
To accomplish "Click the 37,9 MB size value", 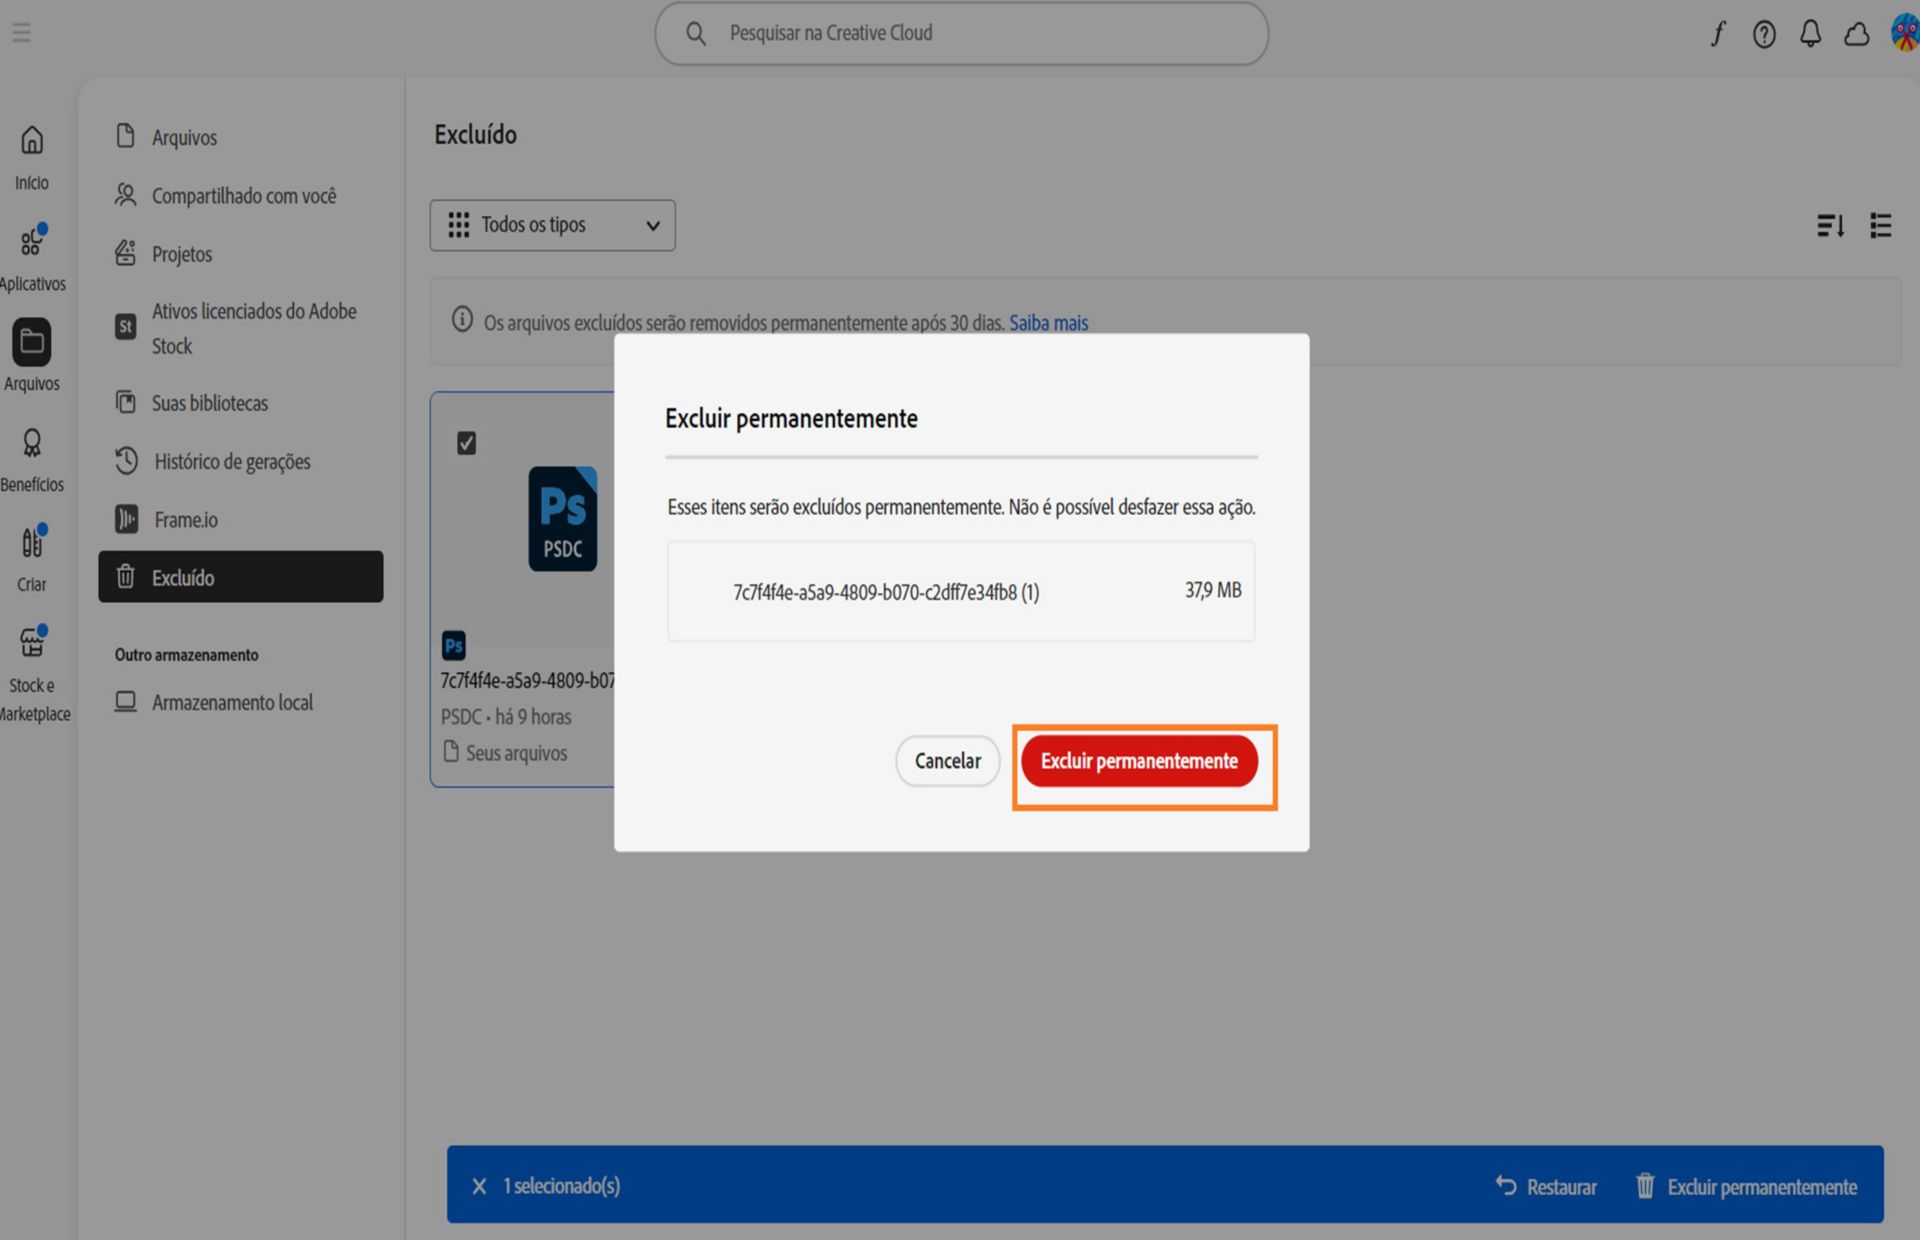I will 1213,590.
